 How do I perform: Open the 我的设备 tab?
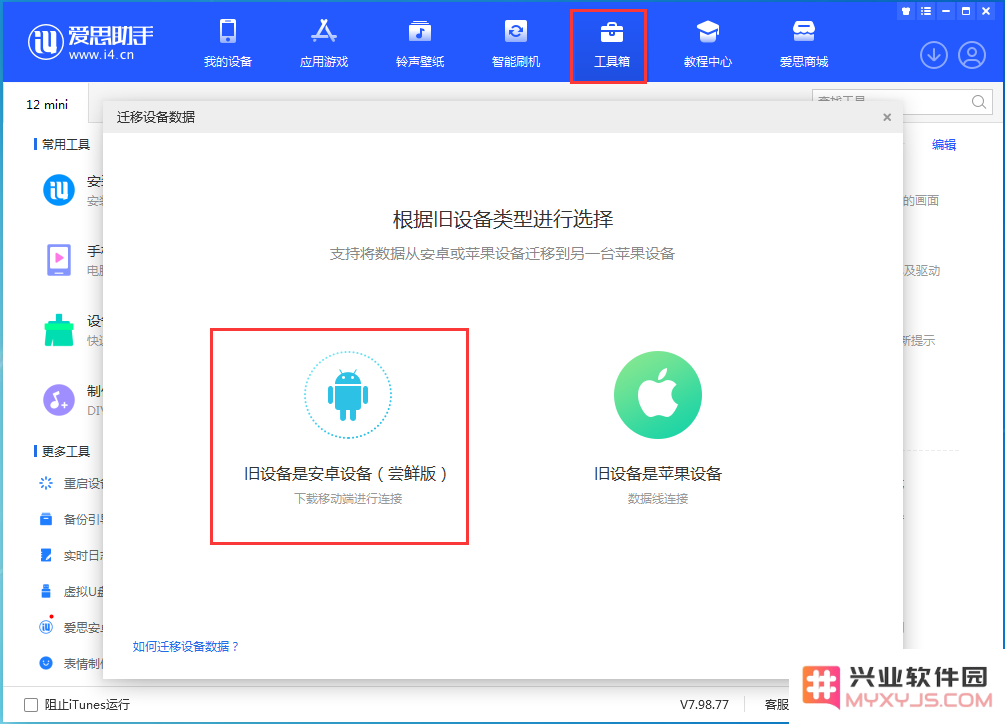228,44
